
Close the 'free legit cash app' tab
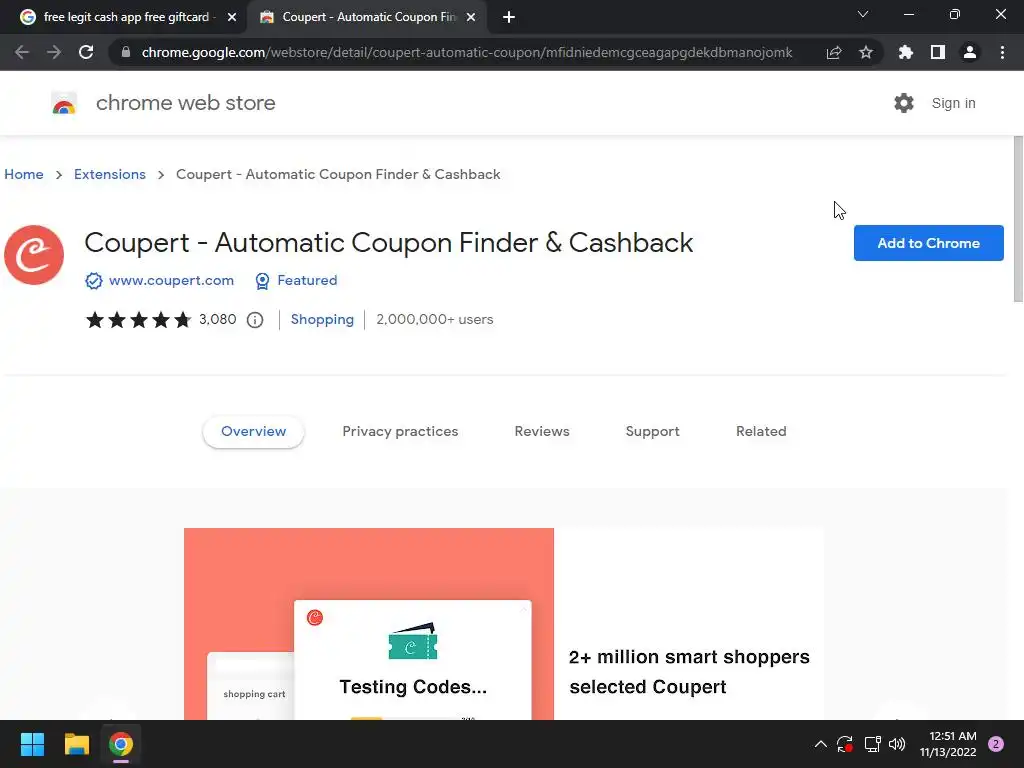click(232, 18)
